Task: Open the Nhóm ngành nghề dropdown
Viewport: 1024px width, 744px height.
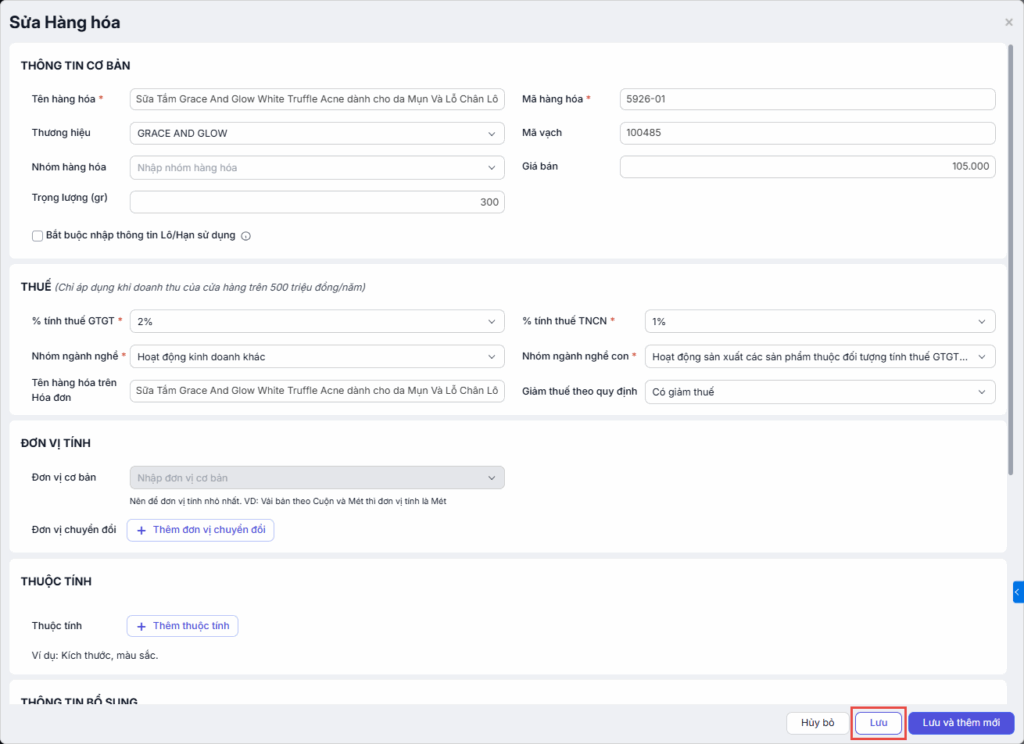Action: coord(317,357)
